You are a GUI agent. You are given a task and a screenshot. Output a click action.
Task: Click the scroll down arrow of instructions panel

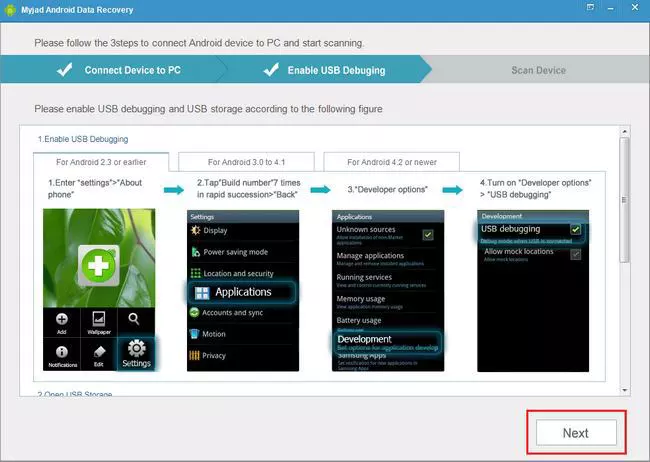[624, 390]
